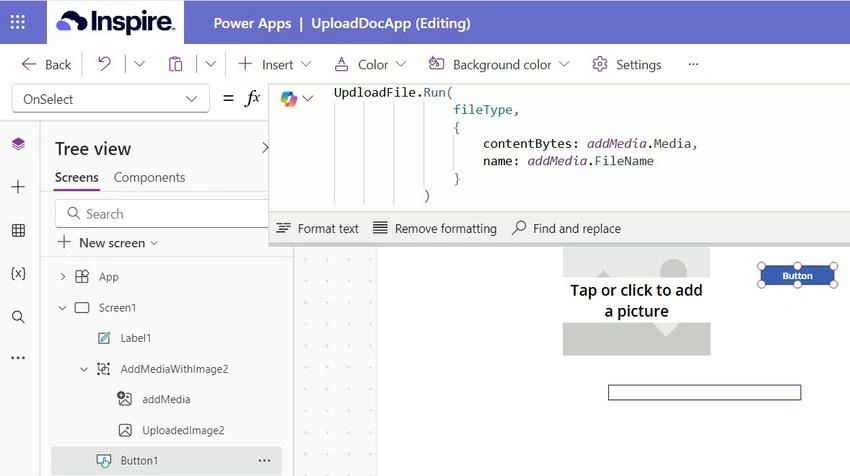Open sidebar more options ellipsis

[x=18, y=358]
